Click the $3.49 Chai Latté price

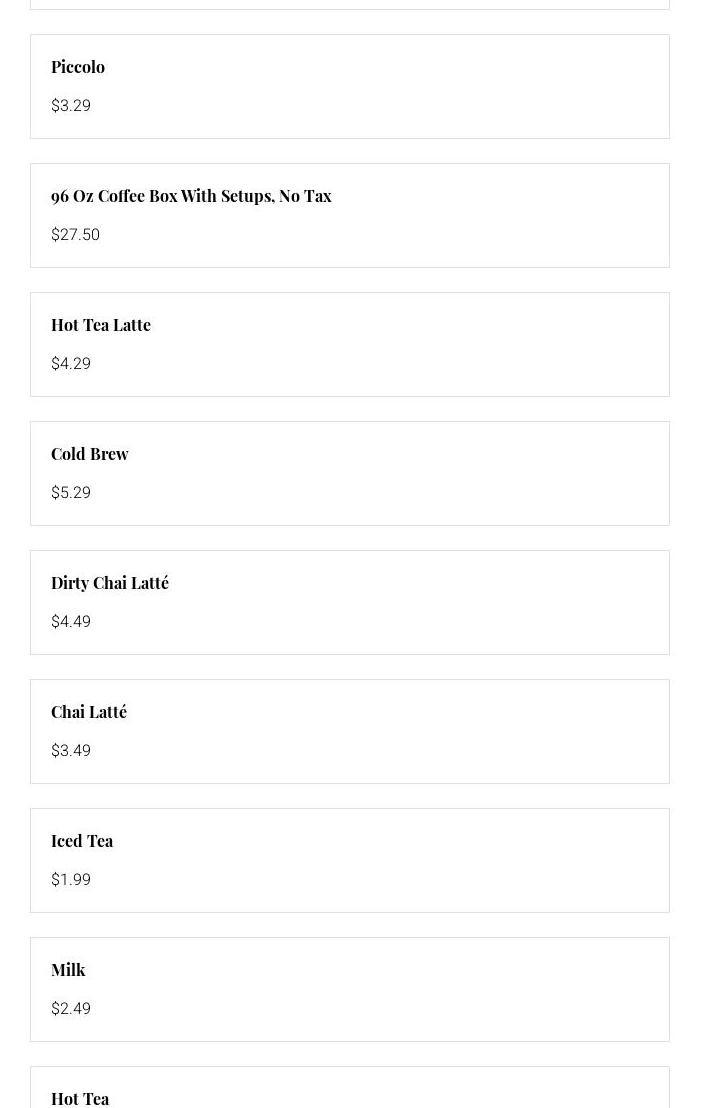click(x=71, y=751)
